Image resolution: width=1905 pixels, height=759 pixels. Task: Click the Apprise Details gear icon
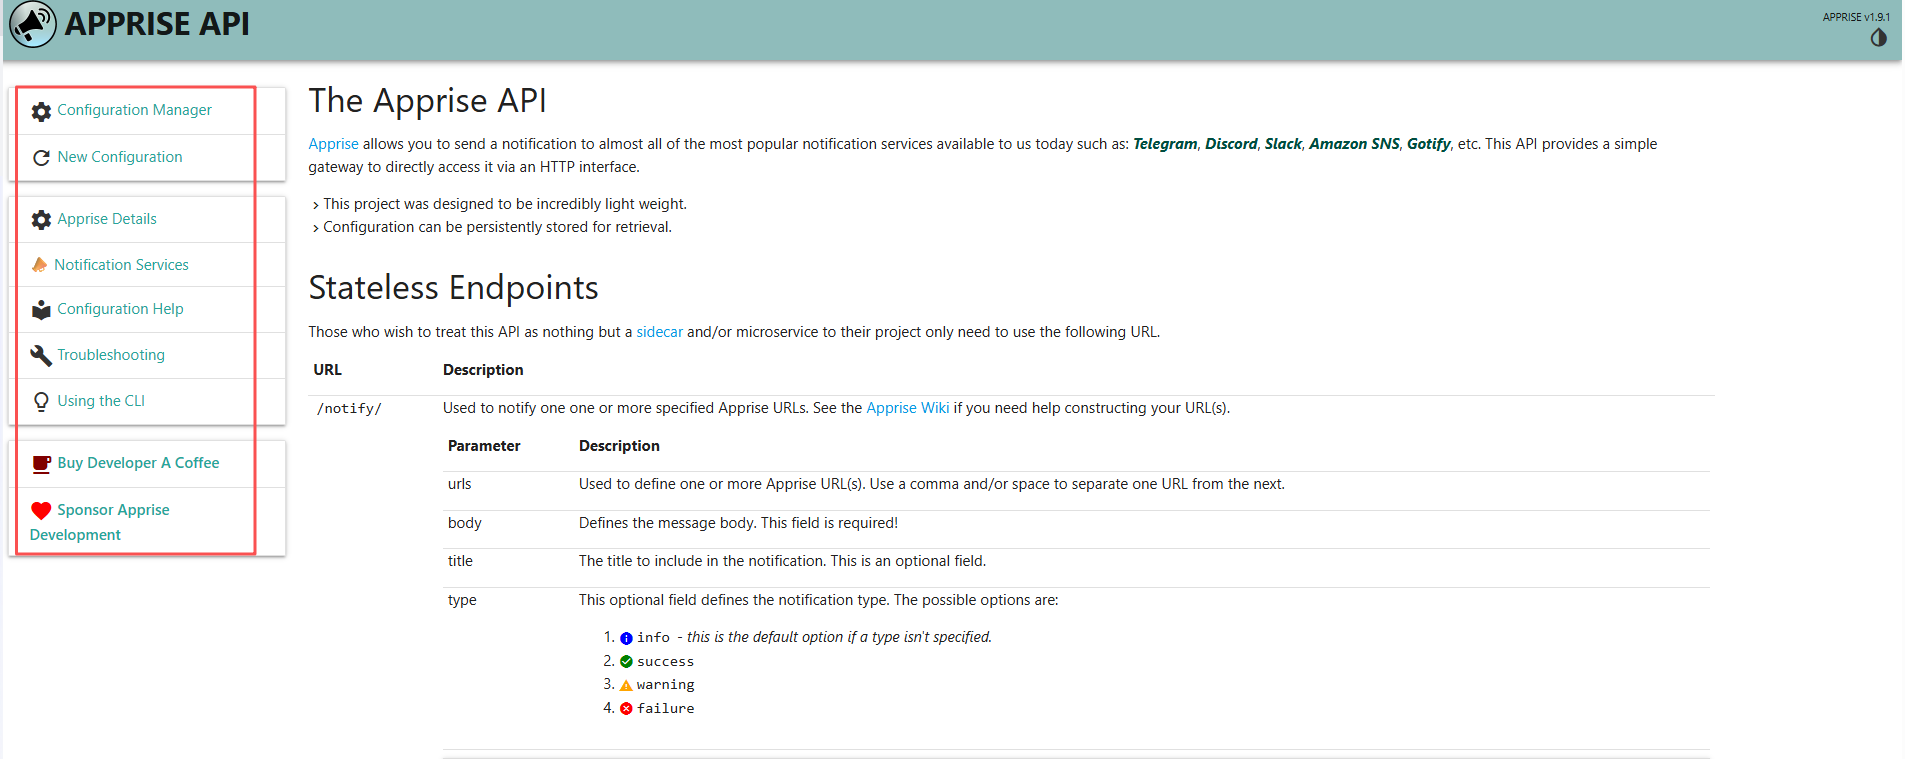[x=41, y=220]
